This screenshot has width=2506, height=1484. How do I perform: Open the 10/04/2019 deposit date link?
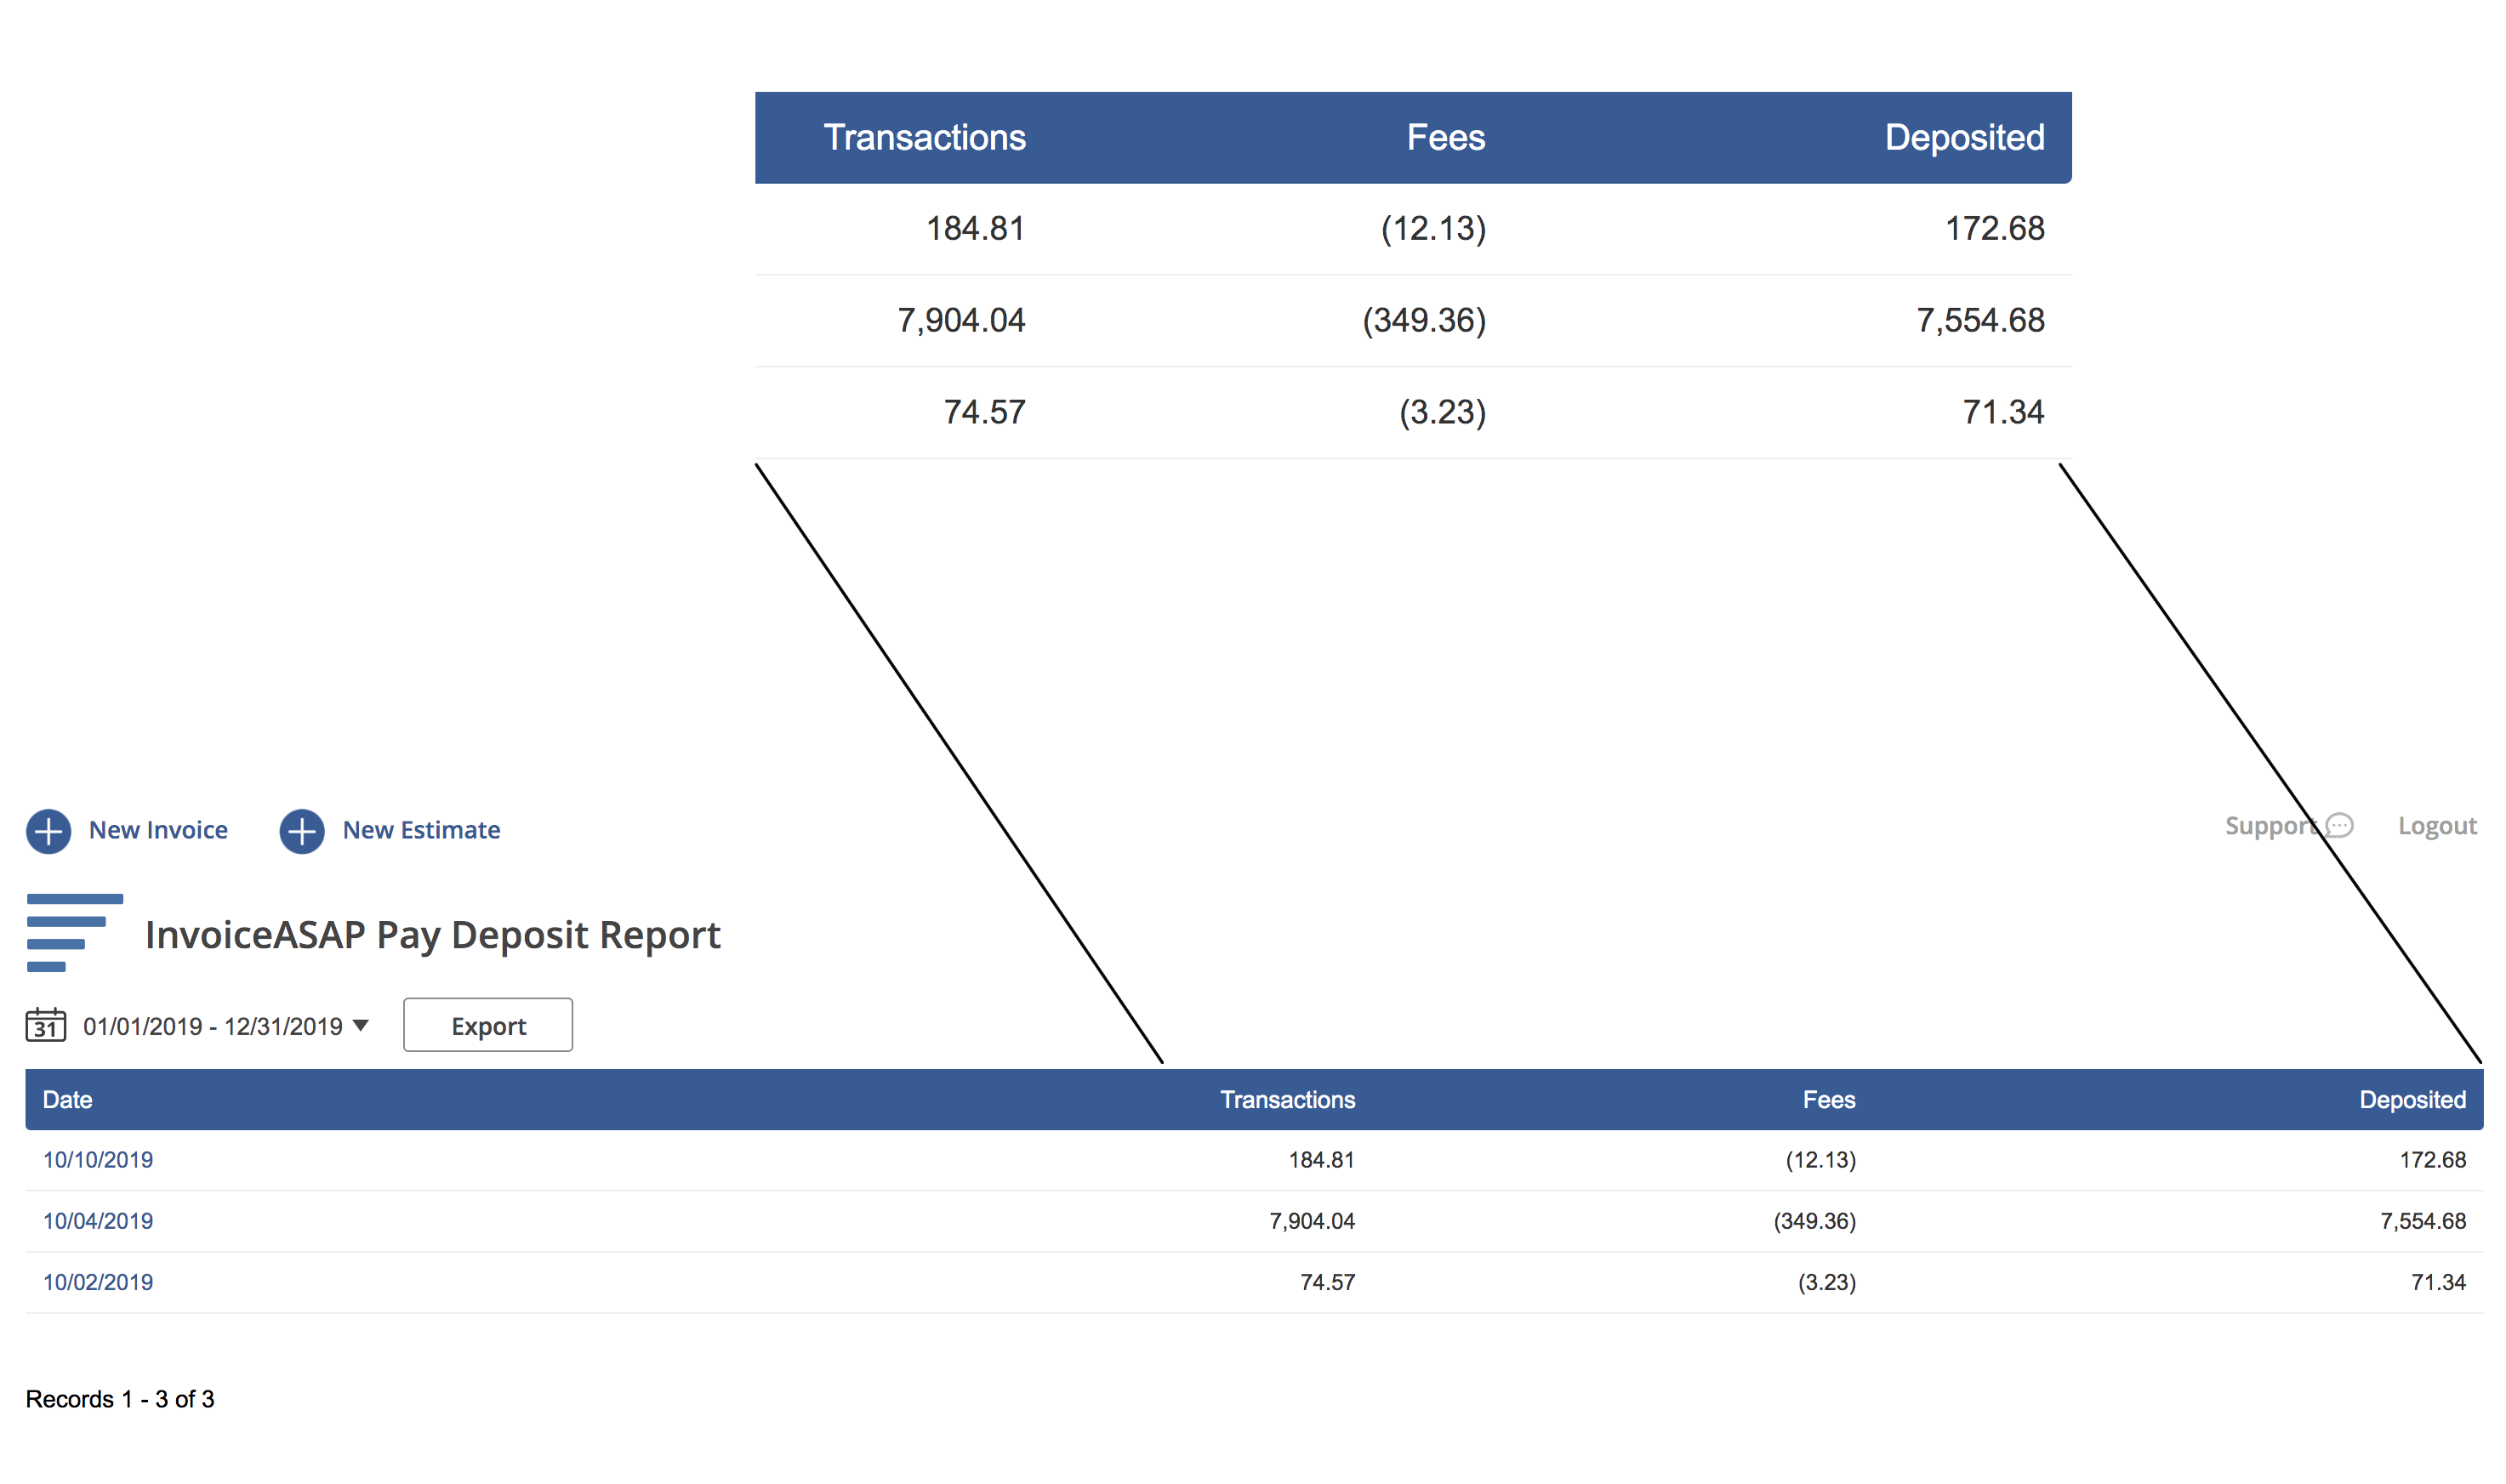(x=98, y=1221)
